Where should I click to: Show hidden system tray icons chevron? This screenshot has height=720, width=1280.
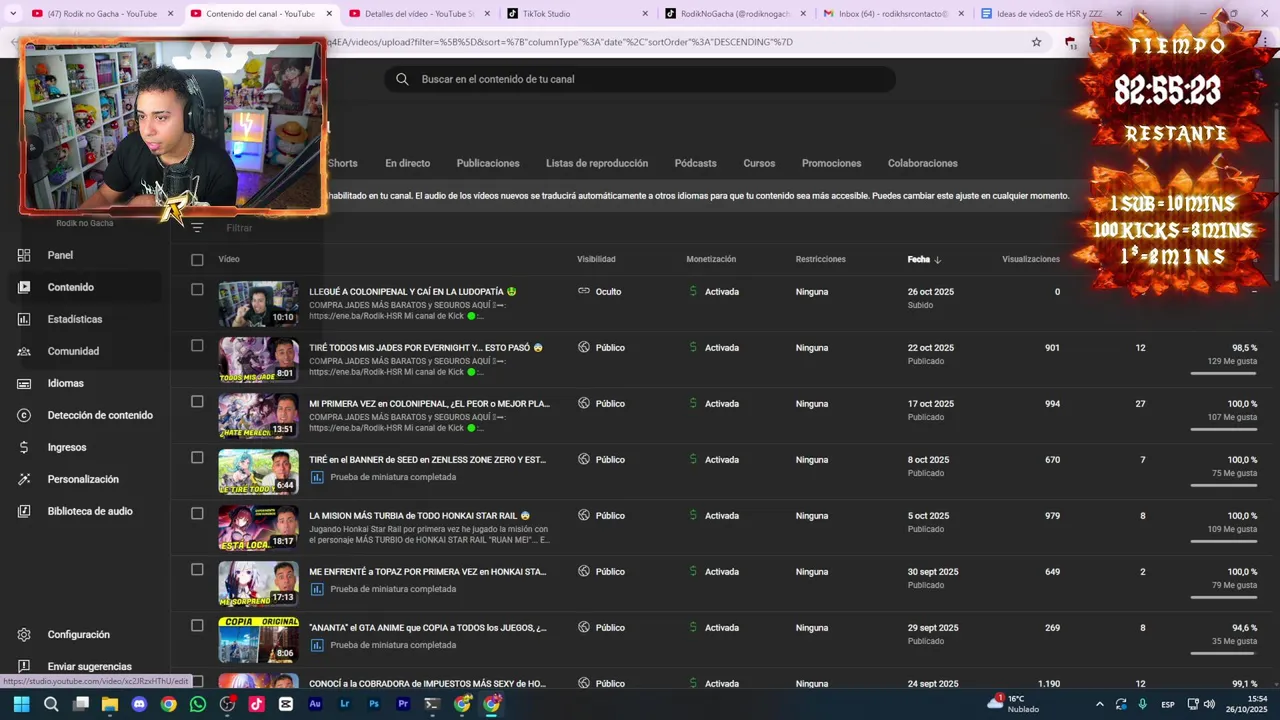(x=1099, y=704)
